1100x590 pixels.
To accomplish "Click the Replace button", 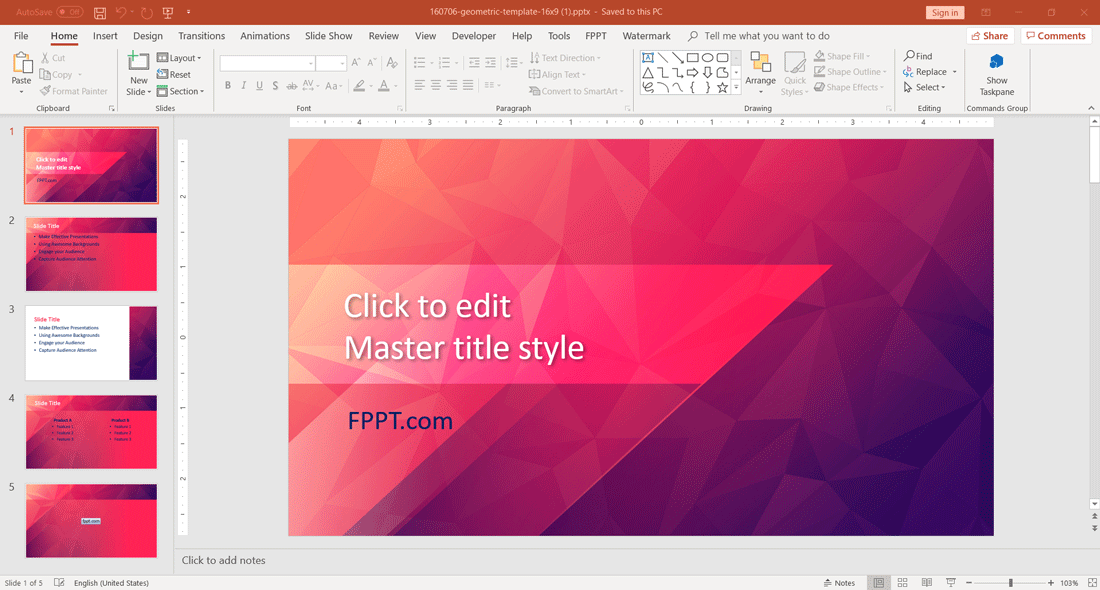I will (927, 71).
